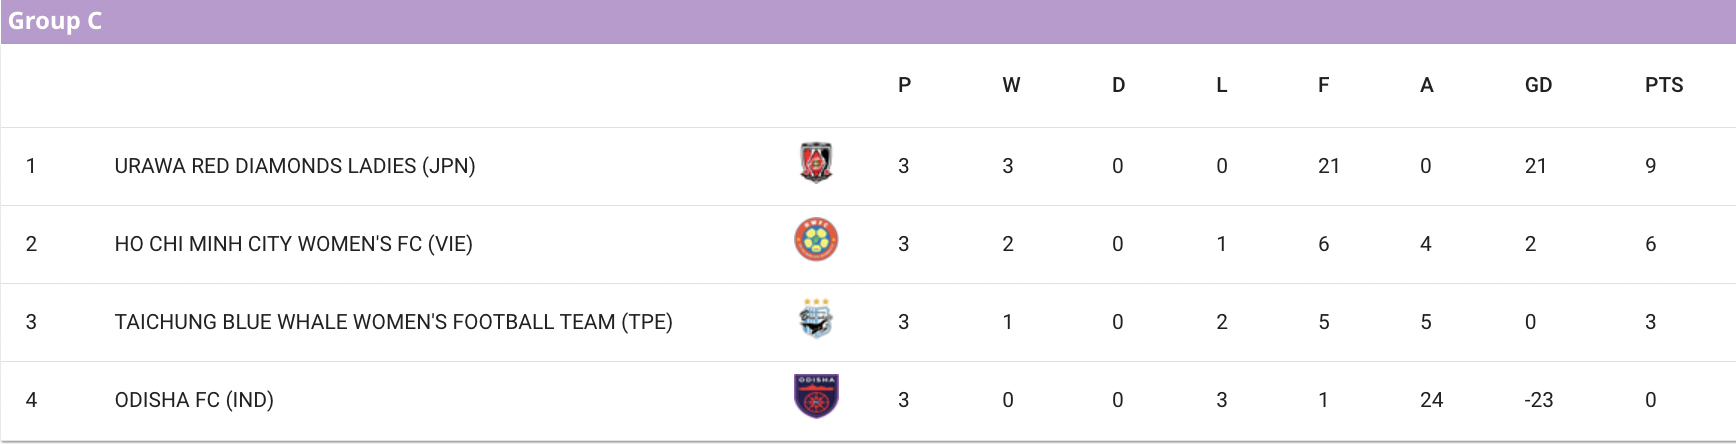The width and height of the screenshot is (1736, 444).
Task: Open URAWA RED DIAMONDS LADIES (JPN) team link
Action: [295, 166]
